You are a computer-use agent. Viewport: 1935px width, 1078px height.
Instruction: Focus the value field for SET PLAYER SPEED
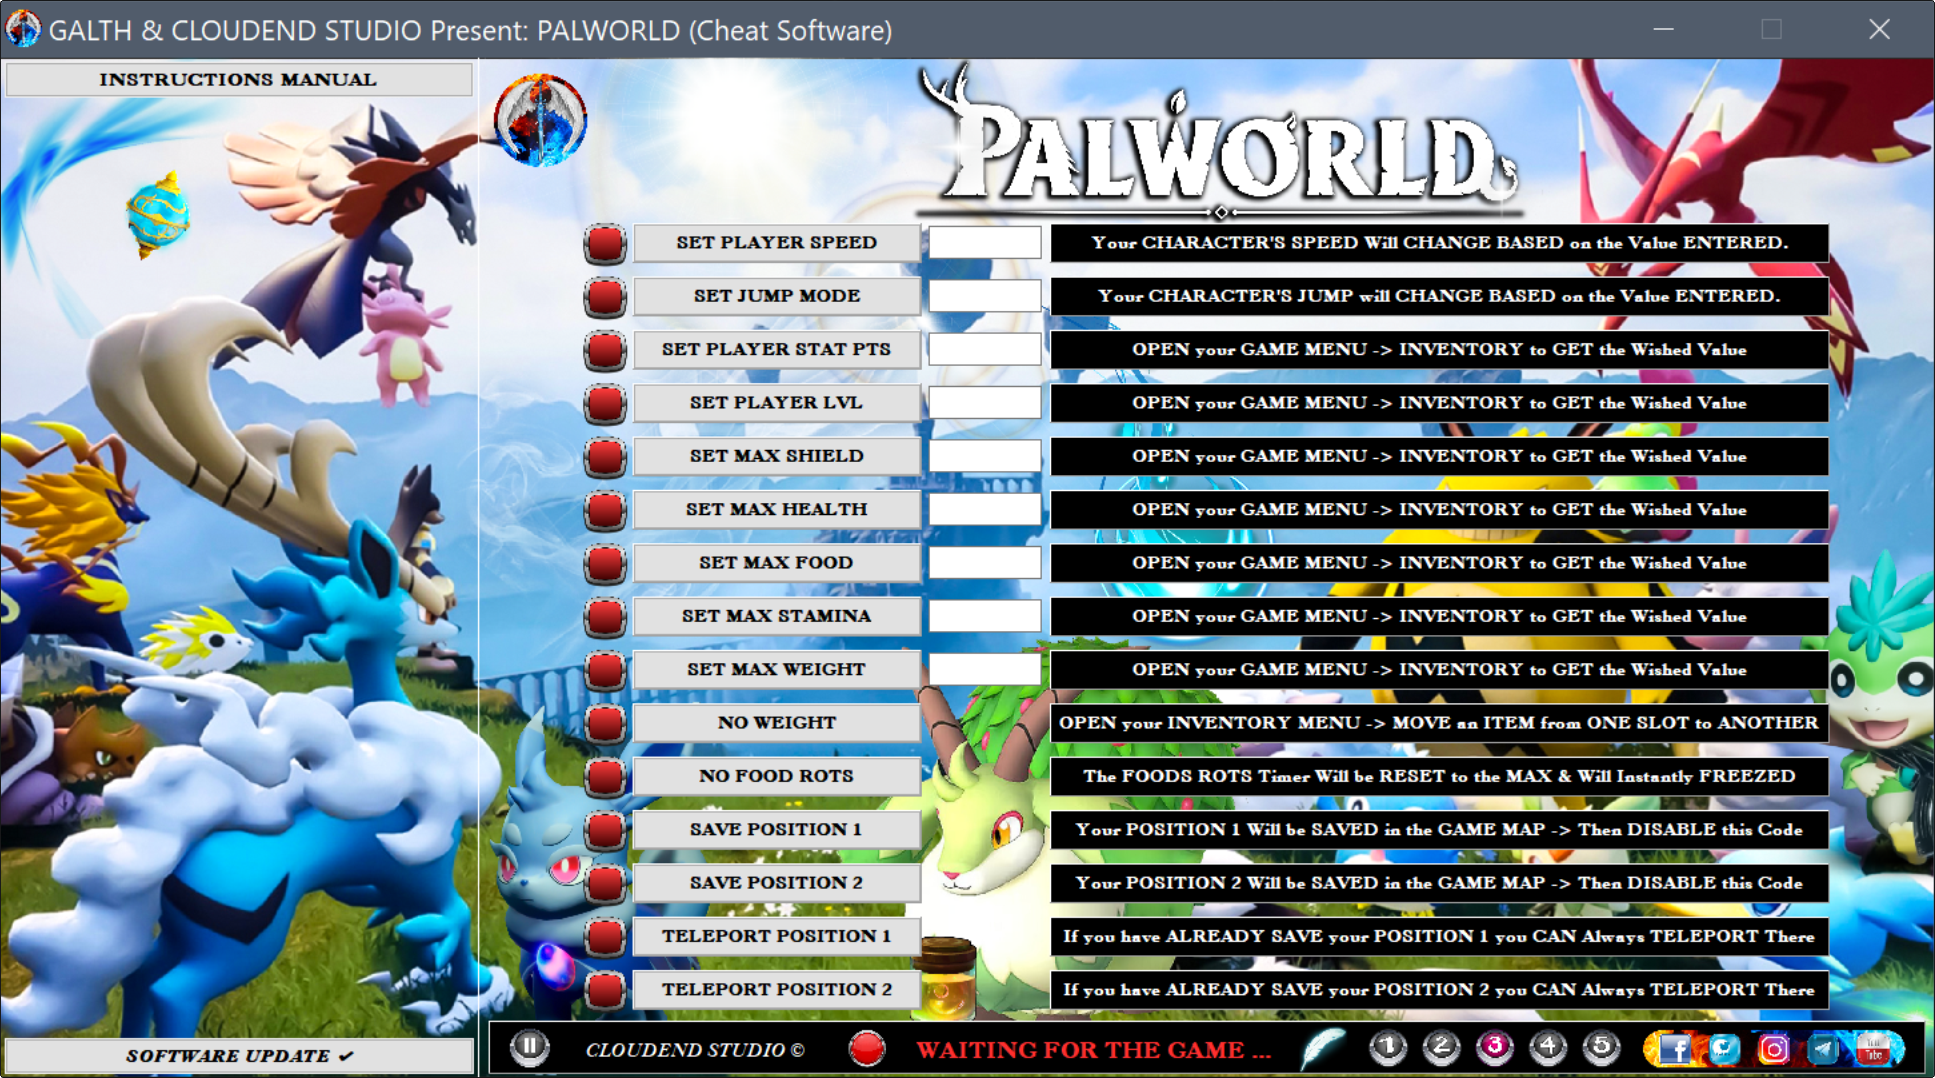(x=985, y=243)
